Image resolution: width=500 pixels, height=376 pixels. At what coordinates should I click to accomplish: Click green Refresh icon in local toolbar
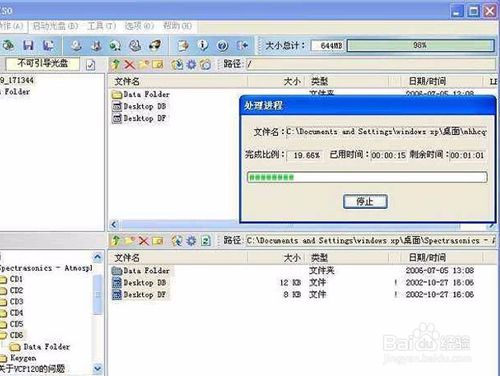(x=206, y=240)
